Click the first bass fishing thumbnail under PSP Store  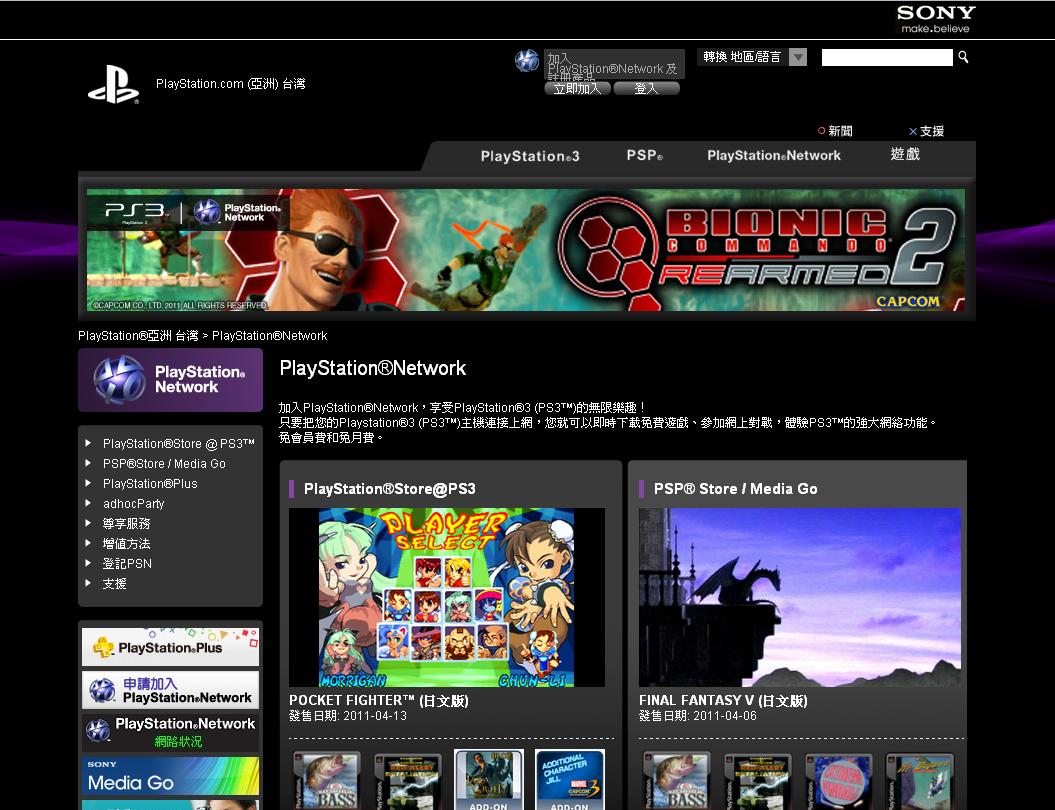677,780
